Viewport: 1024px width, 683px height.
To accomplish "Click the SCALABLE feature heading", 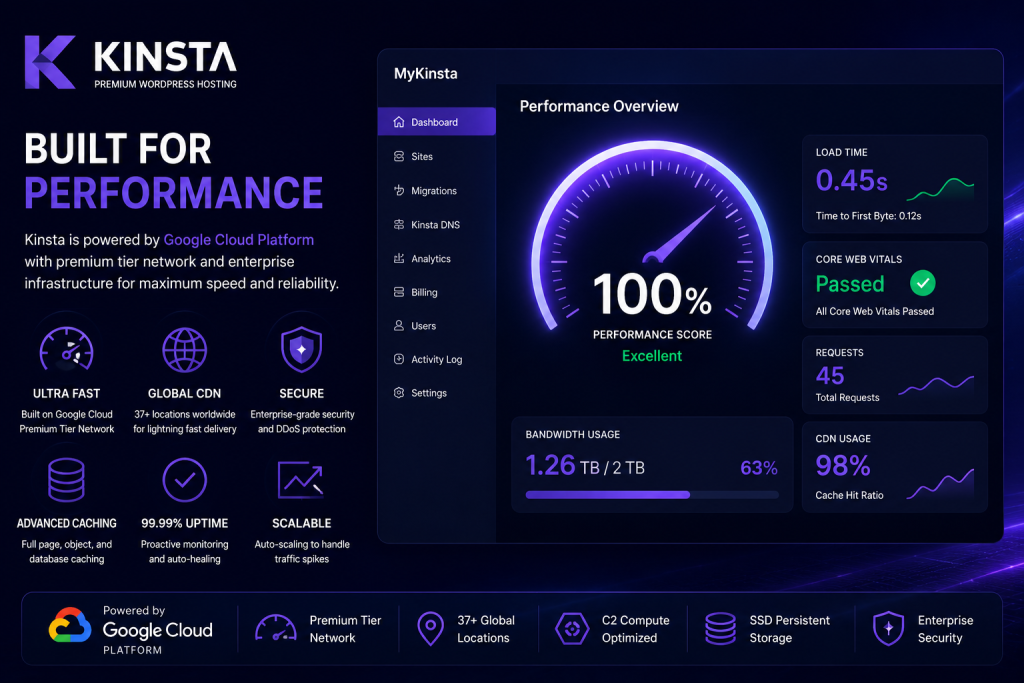I will 302,524.
